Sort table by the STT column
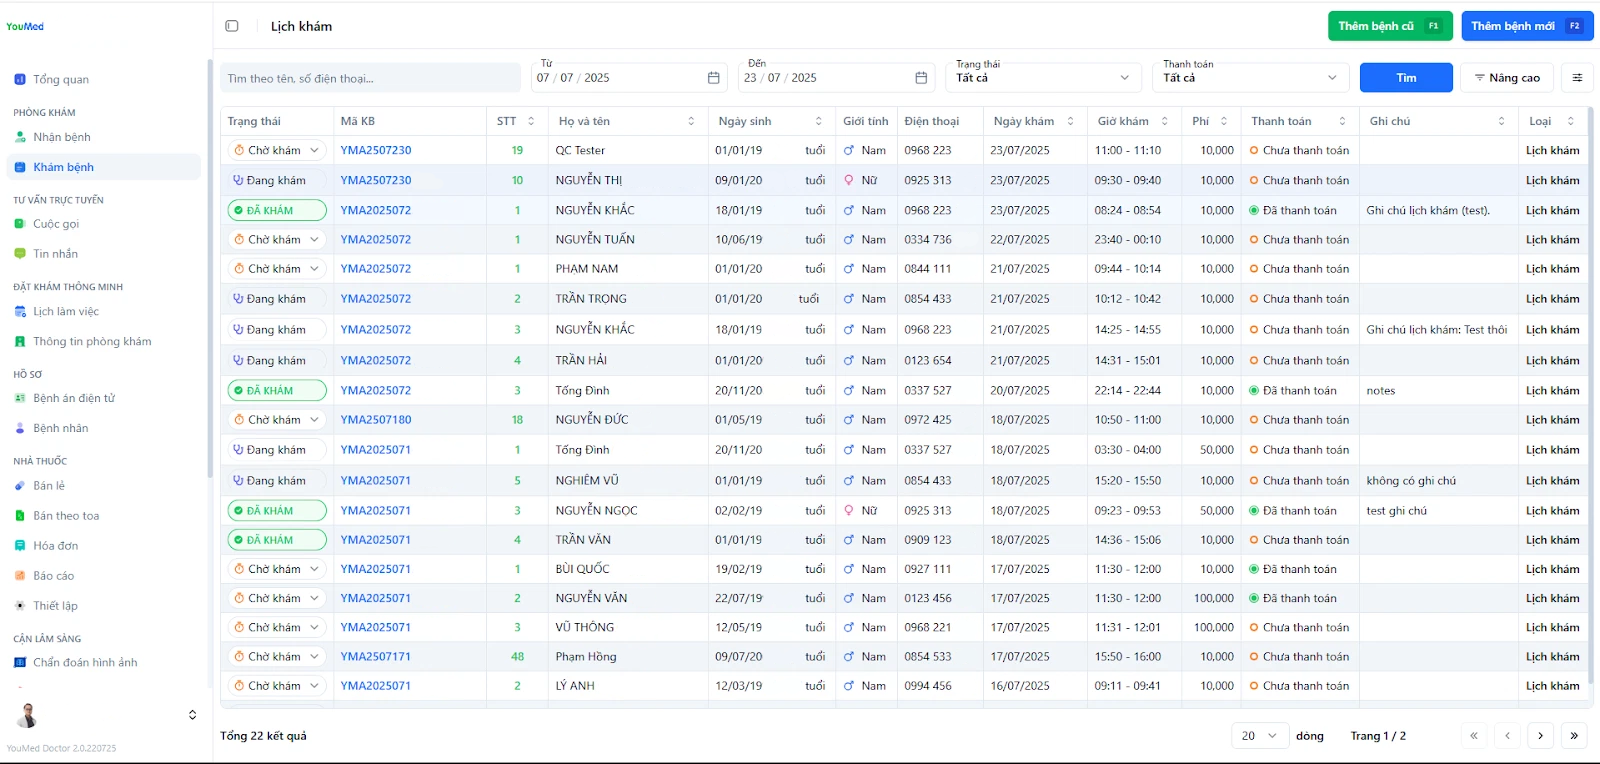 (531, 121)
